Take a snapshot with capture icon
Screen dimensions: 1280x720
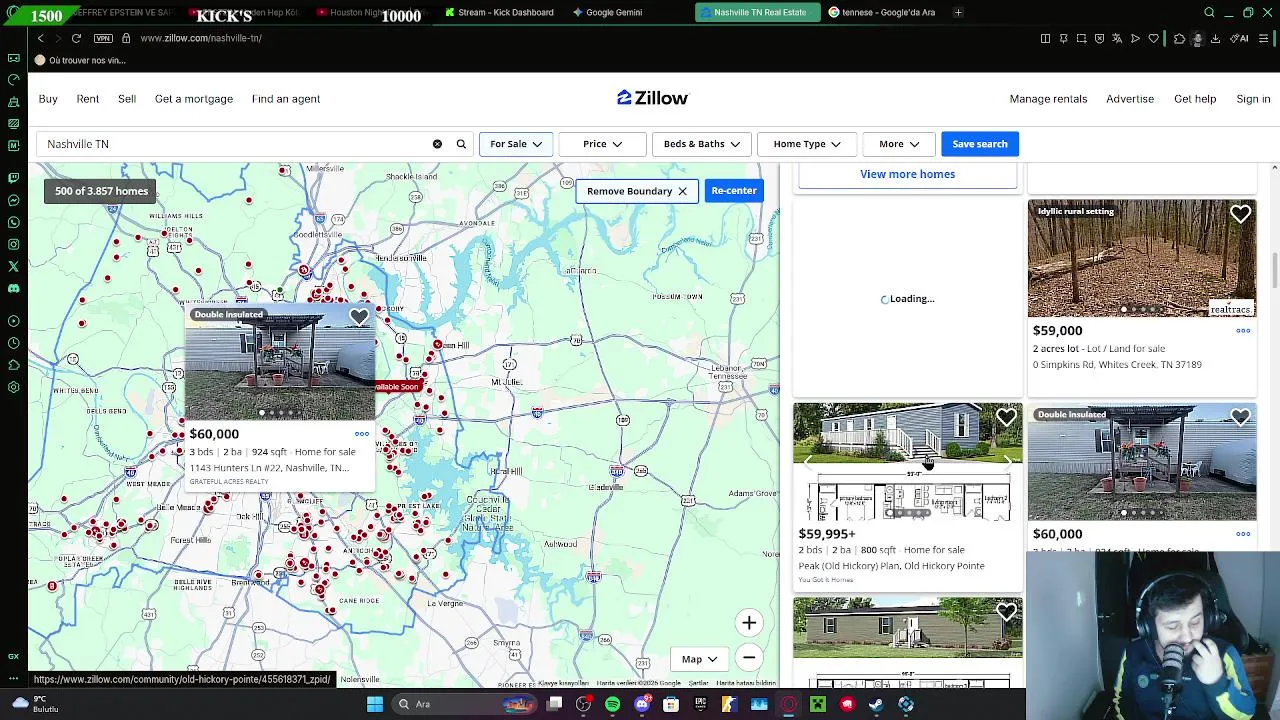pyautogui.click(x=1081, y=38)
